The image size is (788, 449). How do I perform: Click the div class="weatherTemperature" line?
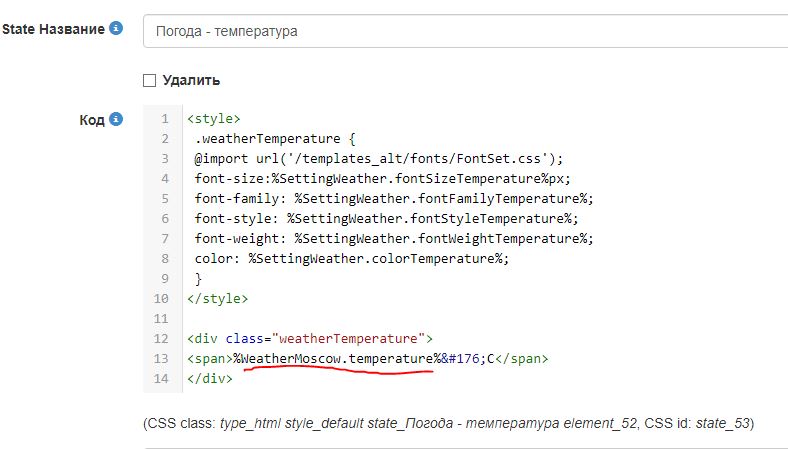pos(309,338)
